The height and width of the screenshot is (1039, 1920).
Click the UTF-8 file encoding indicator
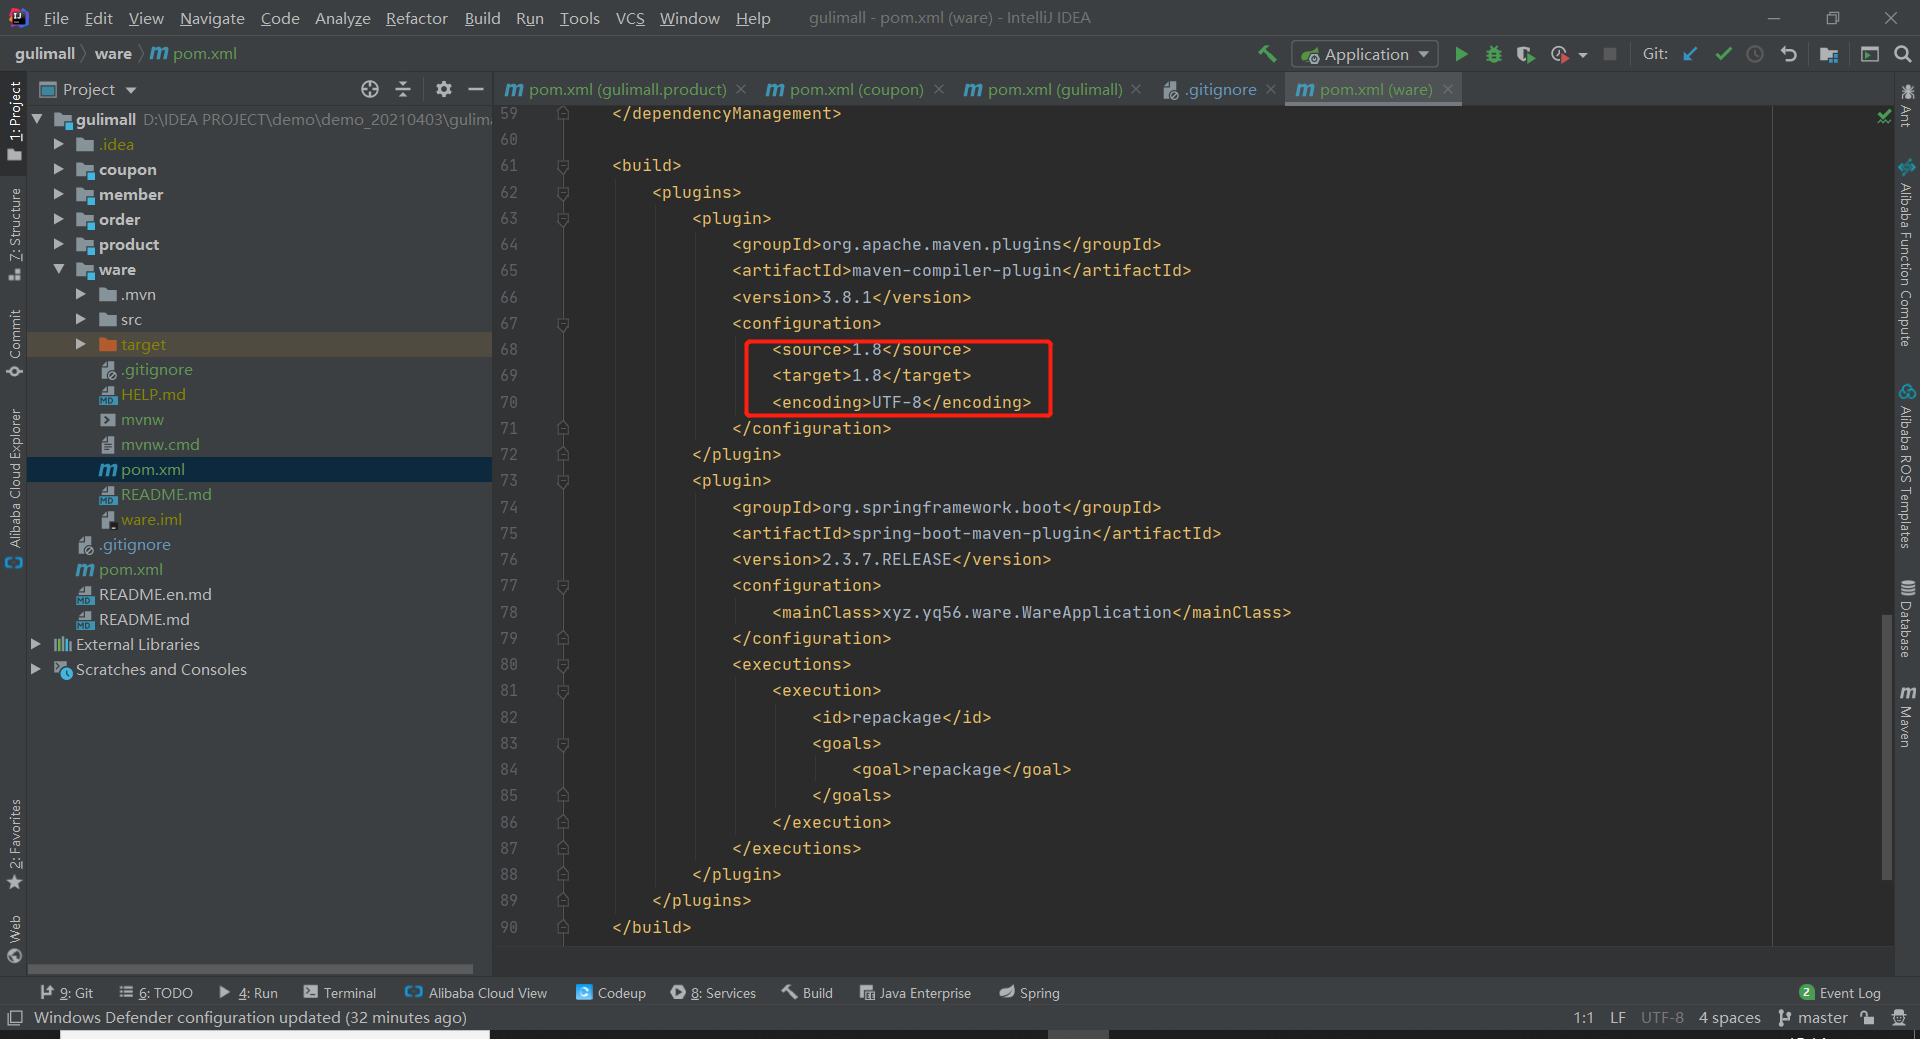1662,1017
